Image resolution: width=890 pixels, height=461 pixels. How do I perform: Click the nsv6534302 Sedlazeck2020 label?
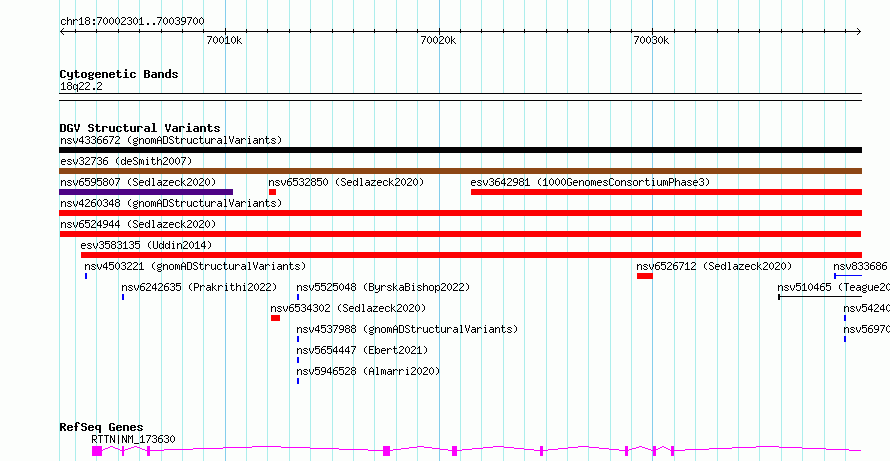point(348,308)
